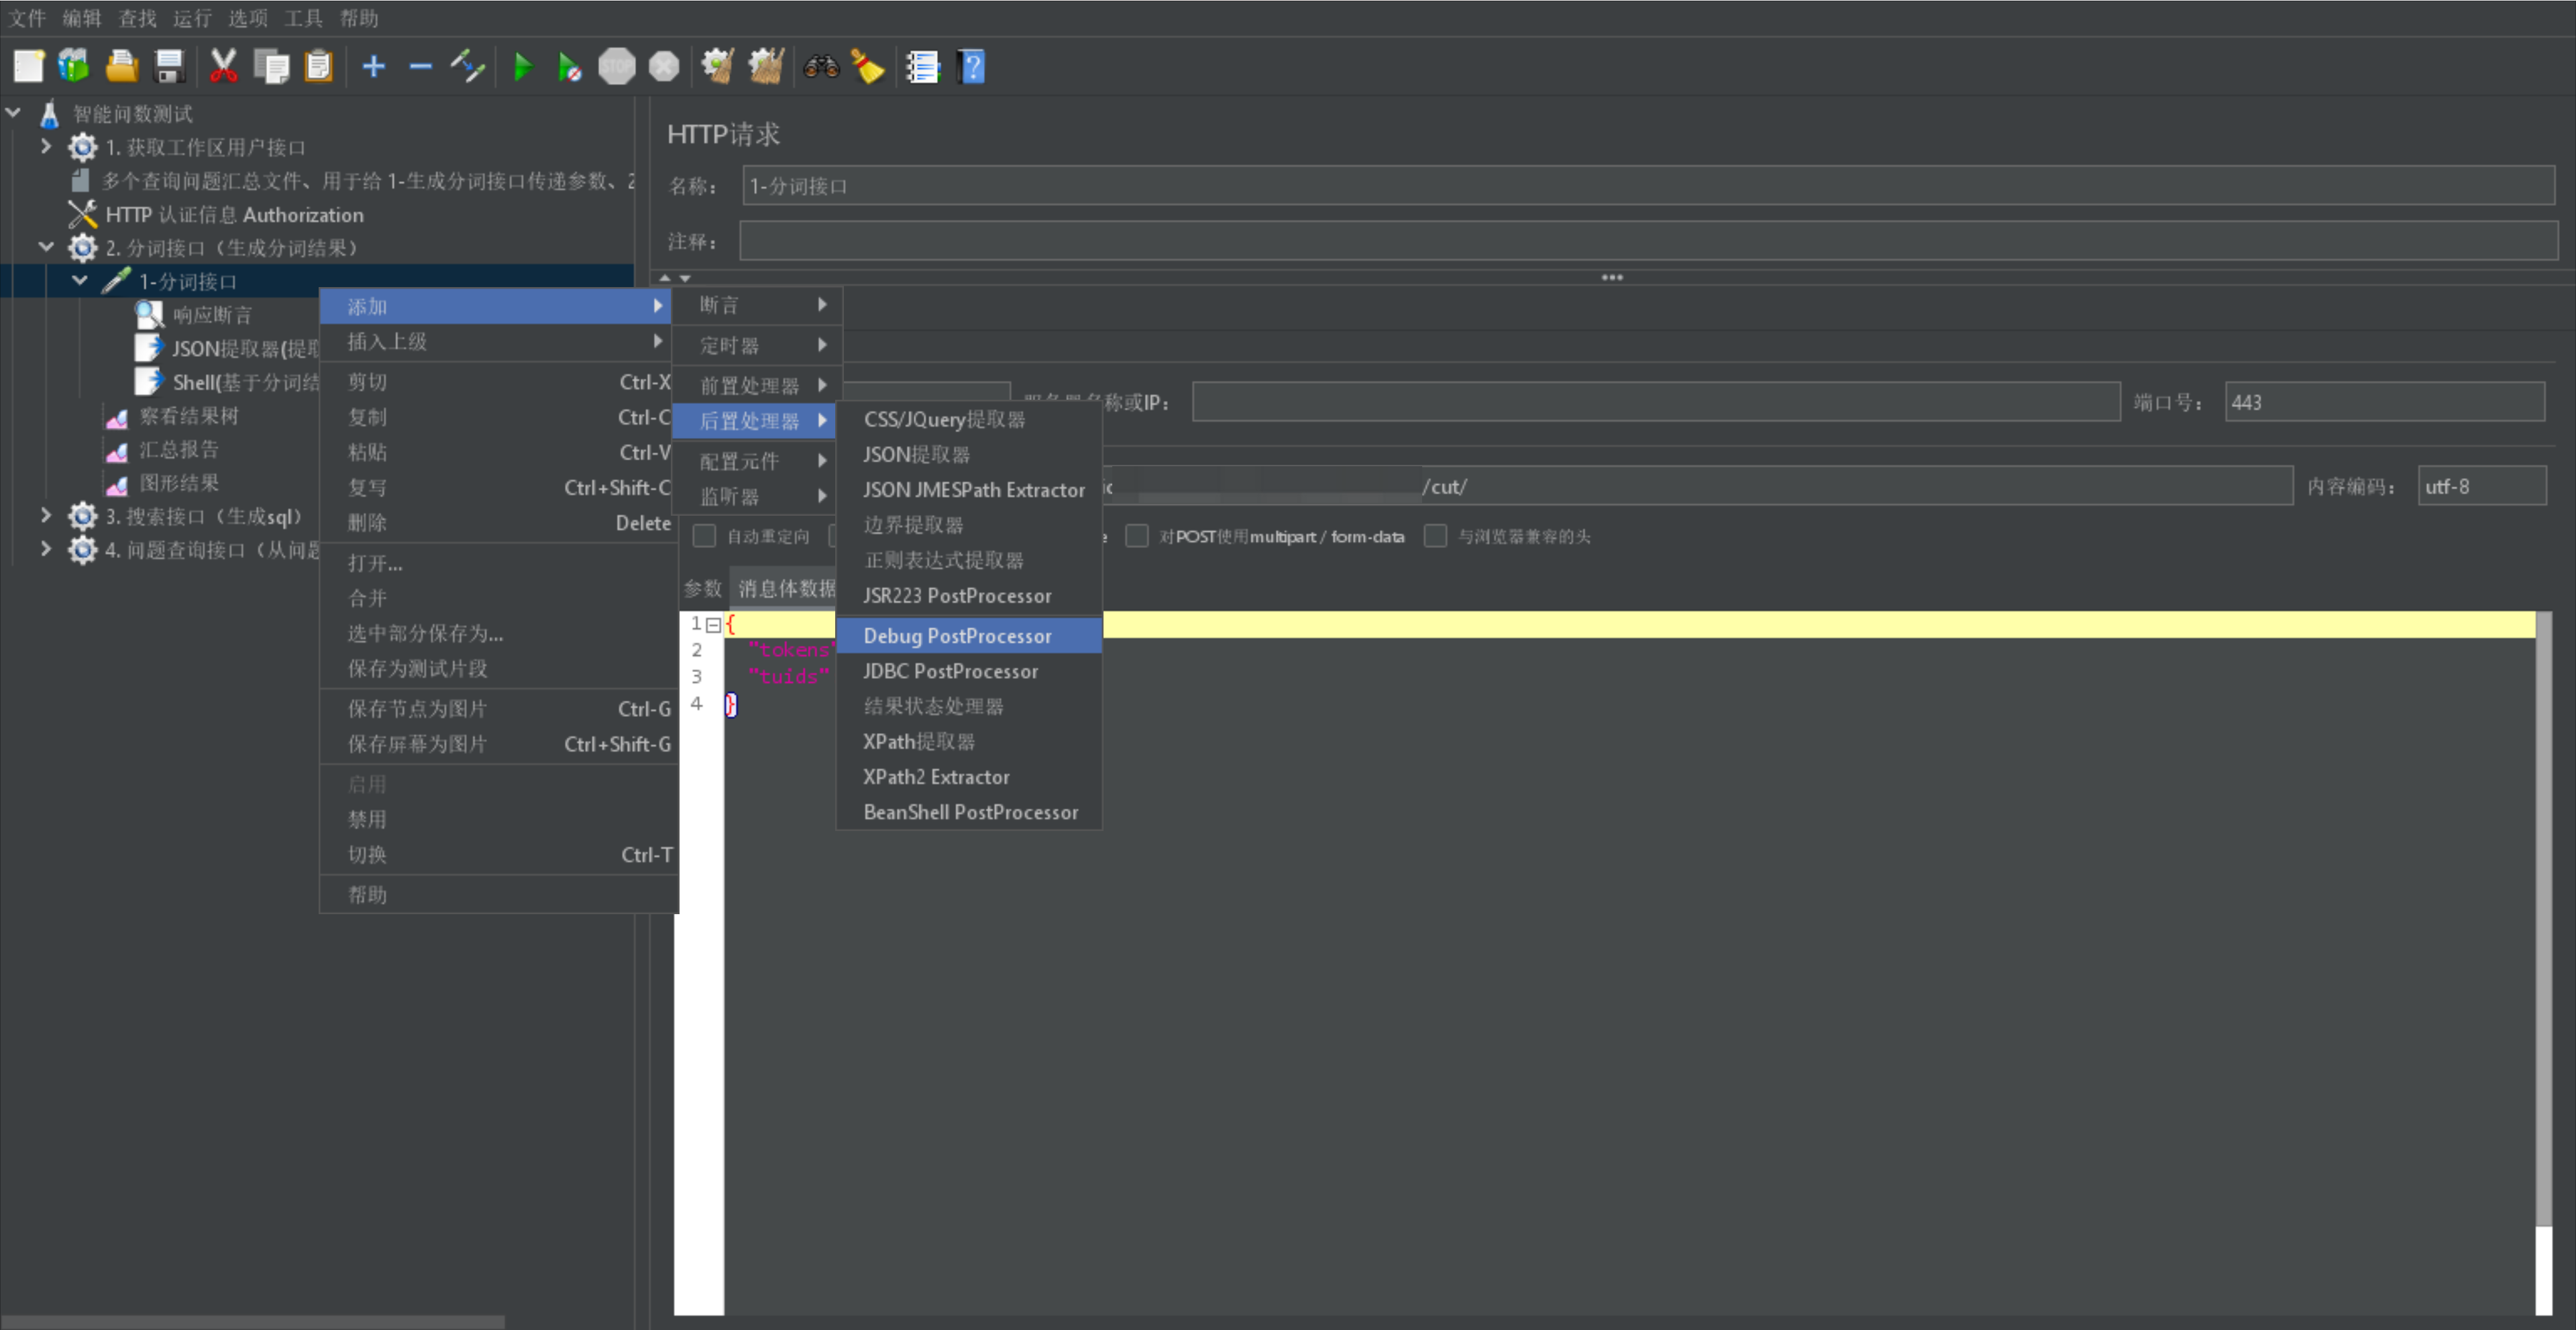
Task: Click the Save floppy disk icon
Action: tap(170, 67)
